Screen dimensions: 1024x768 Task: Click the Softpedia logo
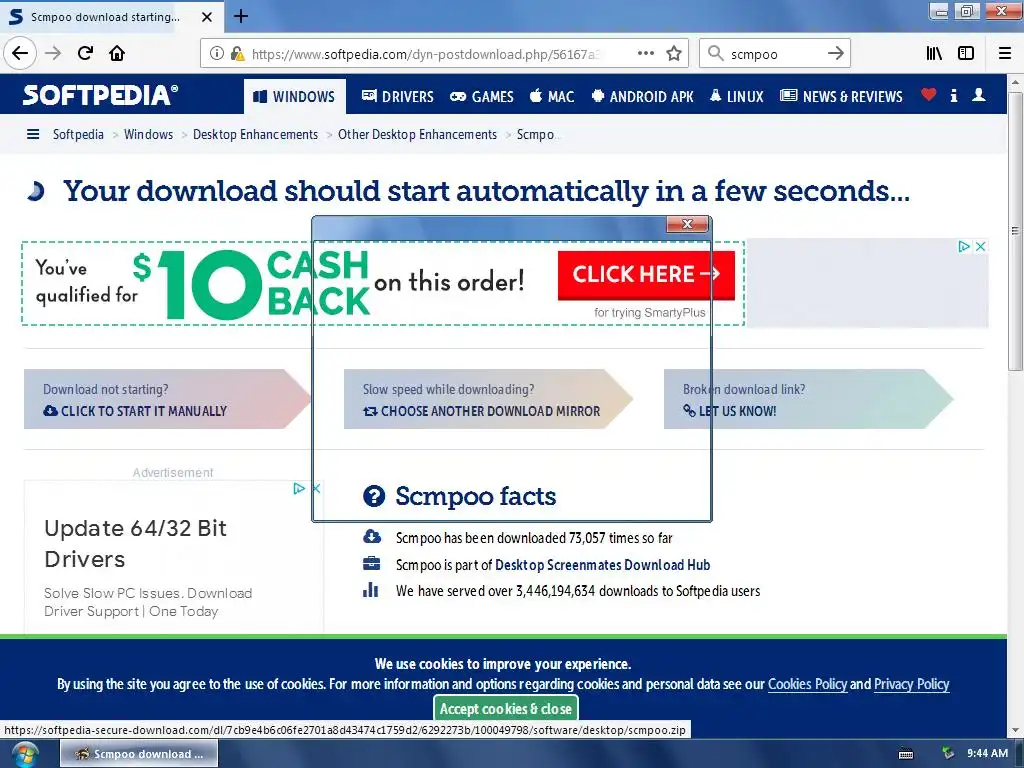(x=101, y=95)
